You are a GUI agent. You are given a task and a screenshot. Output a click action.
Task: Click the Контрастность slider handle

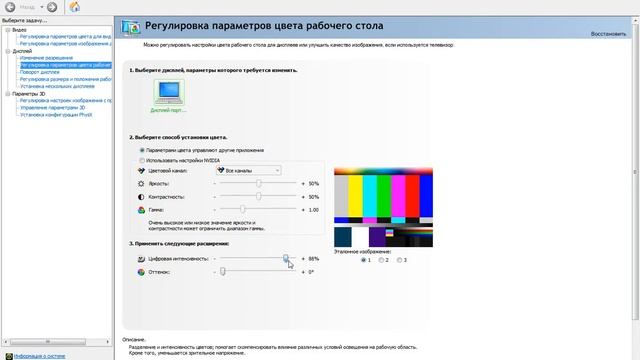click(258, 197)
